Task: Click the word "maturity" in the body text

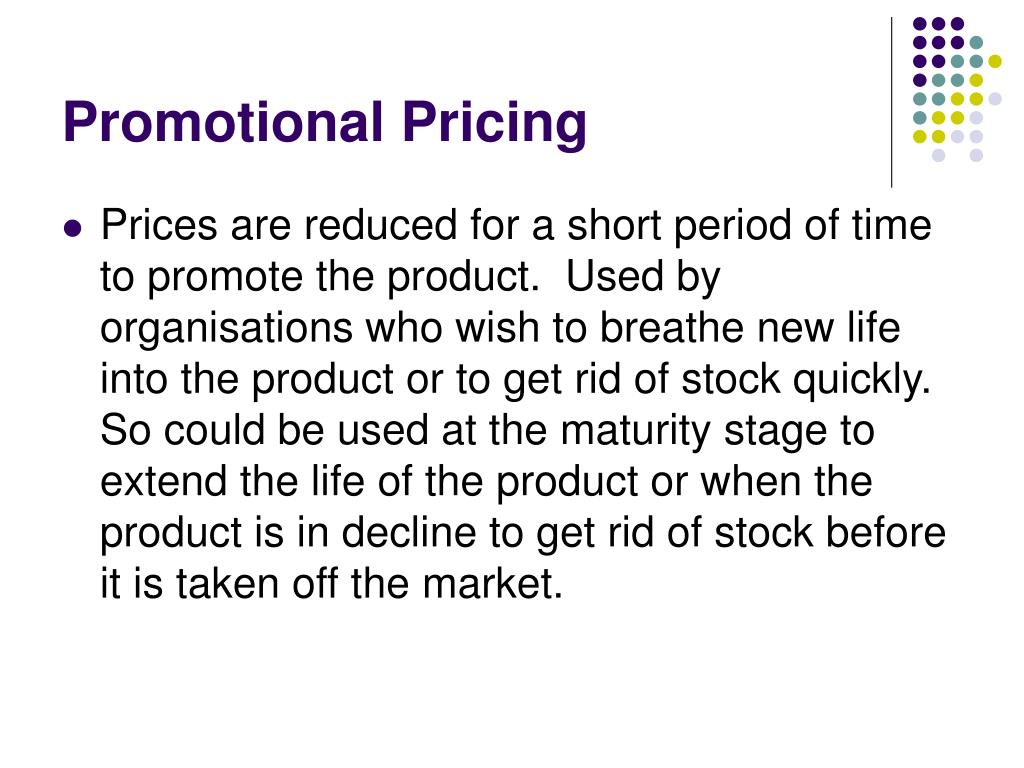Action: [635, 430]
